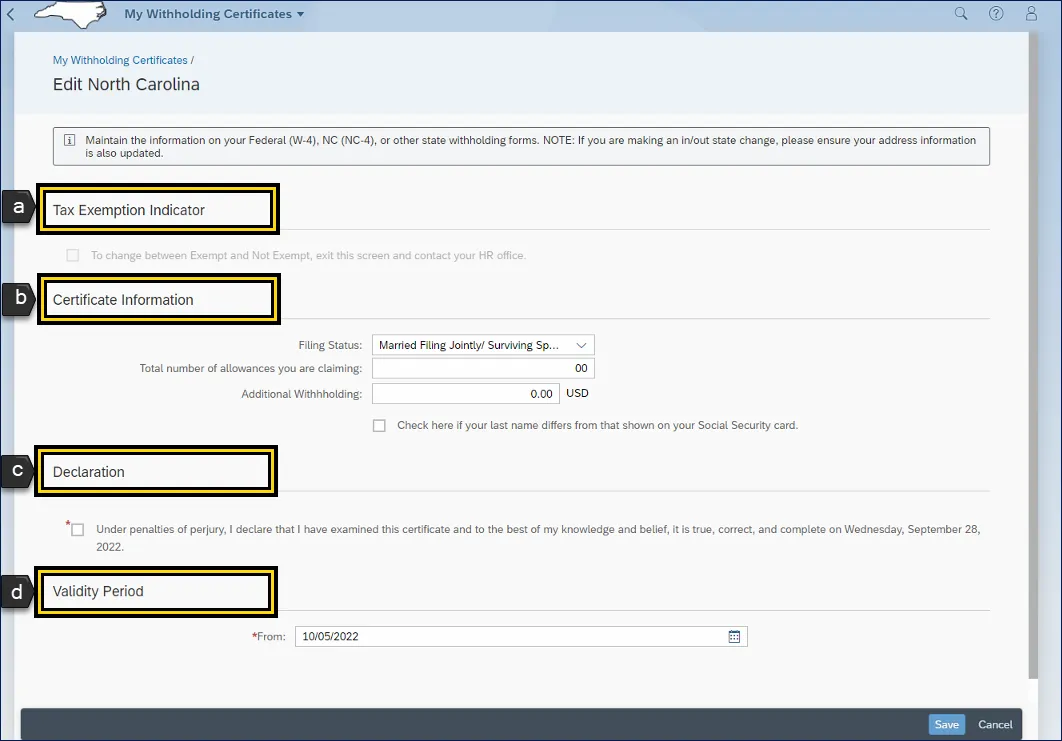Open the user profile icon
The width and height of the screenshot is (1062, 741).
pyautogui.click(x=1031, y=14)
